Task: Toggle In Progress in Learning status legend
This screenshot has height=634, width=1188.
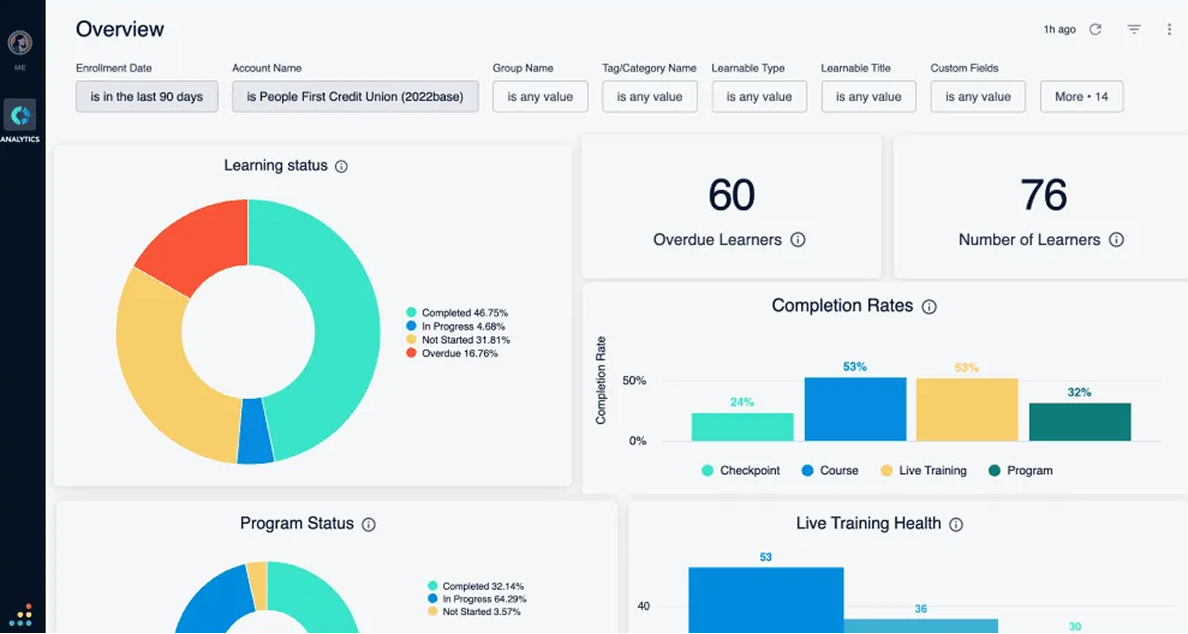Action: 455,326
